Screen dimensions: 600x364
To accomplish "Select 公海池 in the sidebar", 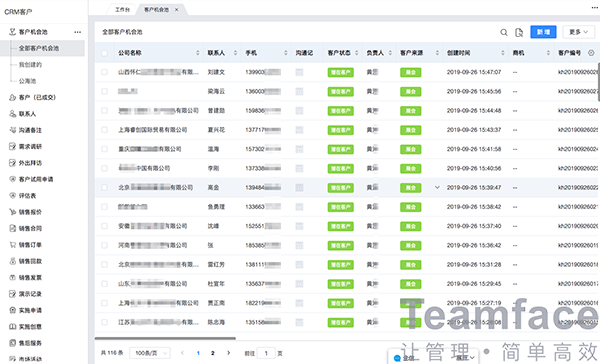I will [x=27, y=81].
